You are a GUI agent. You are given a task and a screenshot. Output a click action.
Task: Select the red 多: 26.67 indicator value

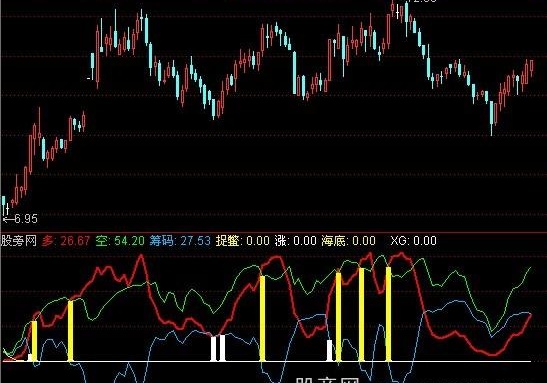(x=66, y=241)
